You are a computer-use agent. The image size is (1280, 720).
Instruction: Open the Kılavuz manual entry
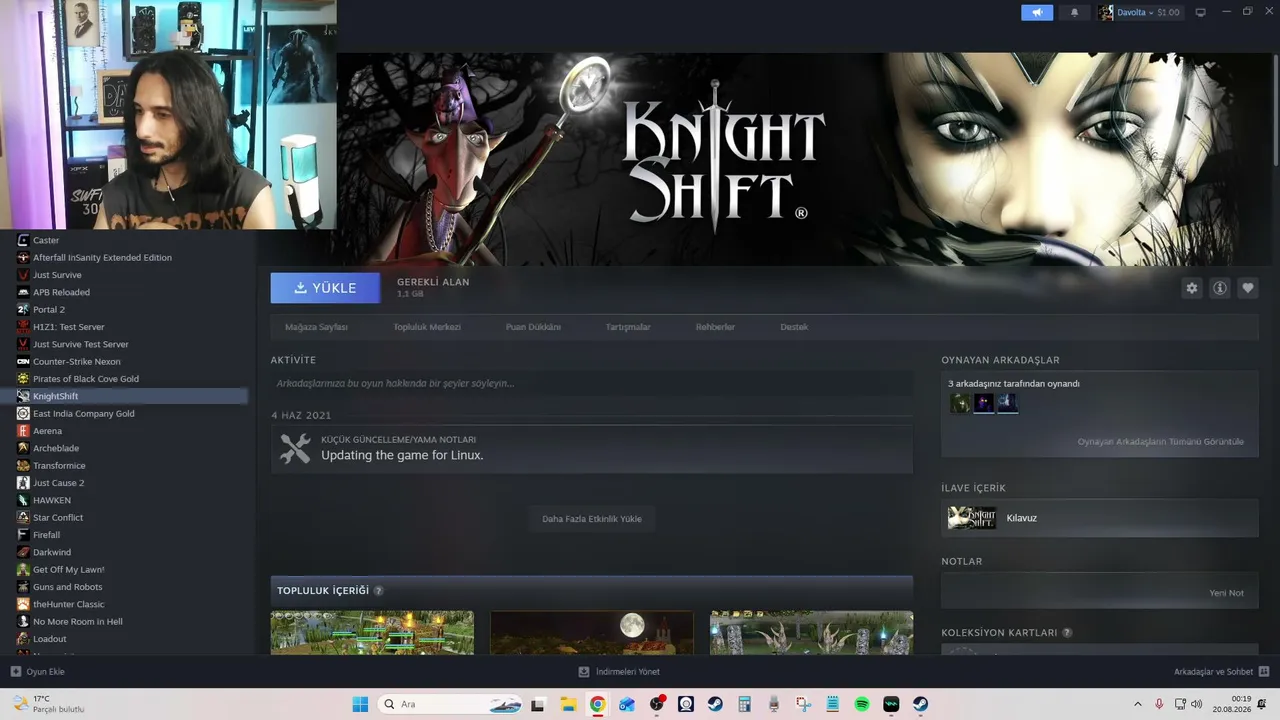[1100, 518]
